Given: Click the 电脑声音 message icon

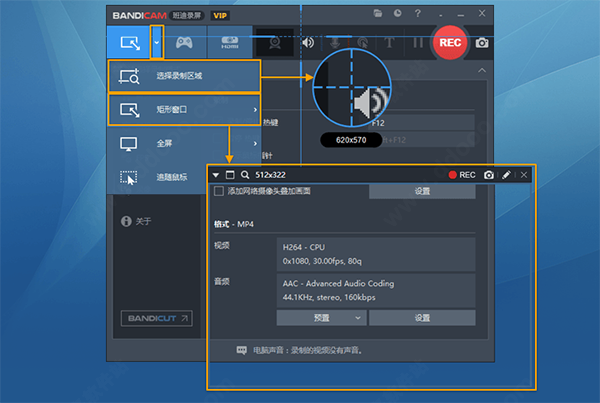Looking at the screenshot, I should tap(241, 350).
